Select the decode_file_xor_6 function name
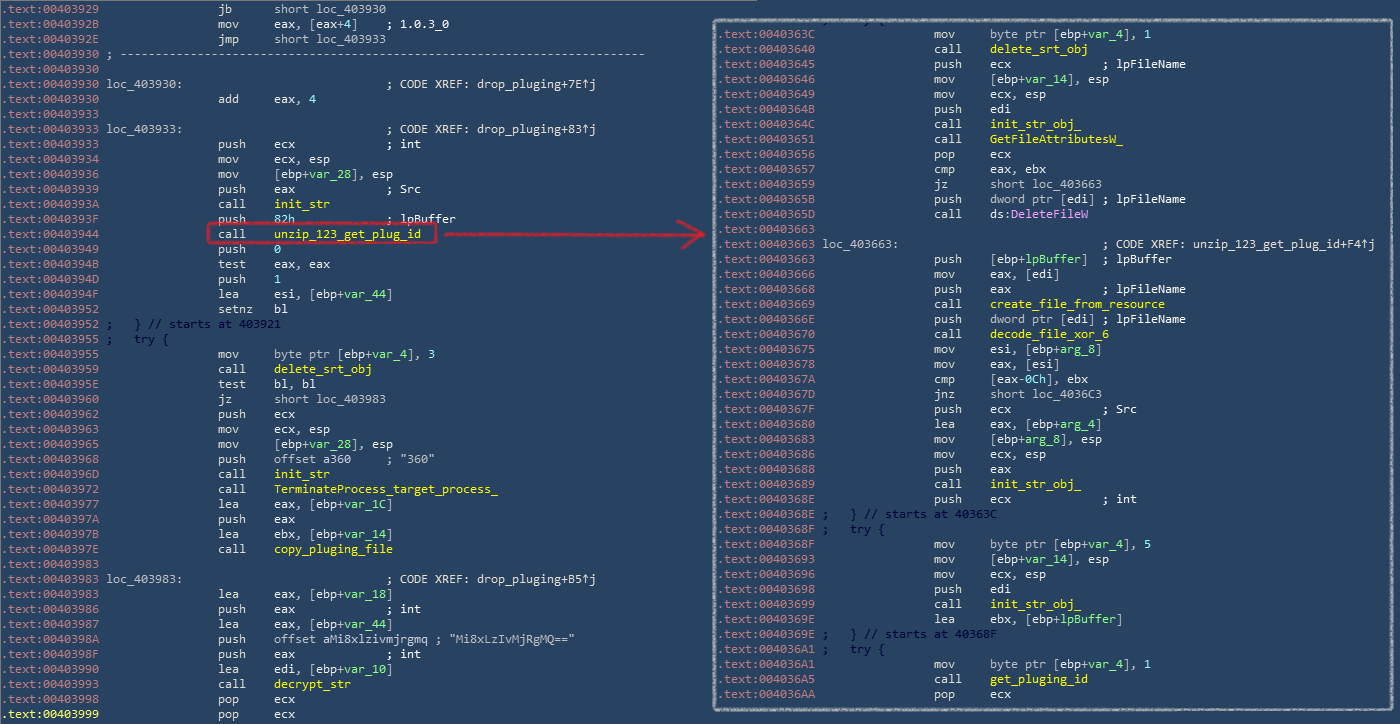Viewport: 1400px width, 724px height. pos(1049,334)
